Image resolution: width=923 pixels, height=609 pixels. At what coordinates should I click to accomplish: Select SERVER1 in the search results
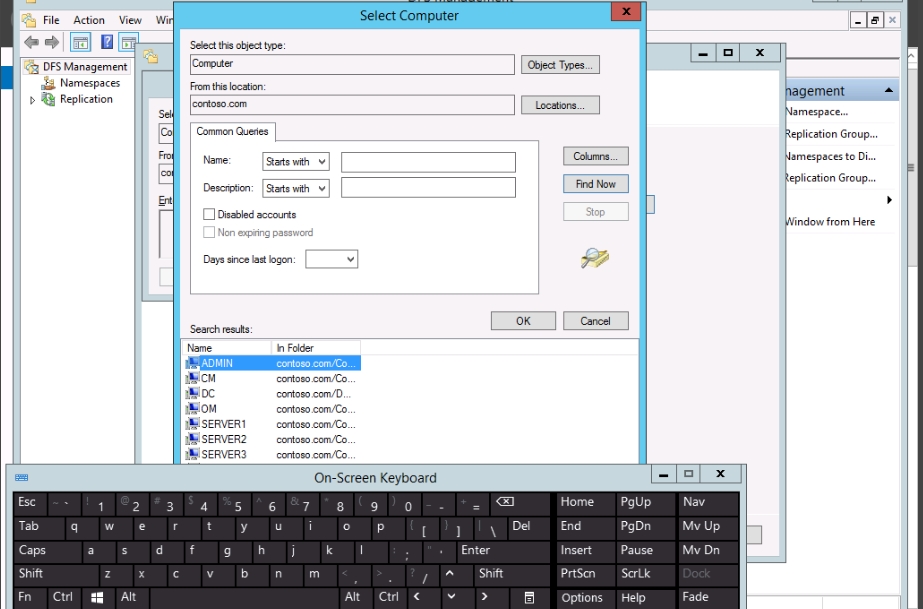(x=223, y=424)
